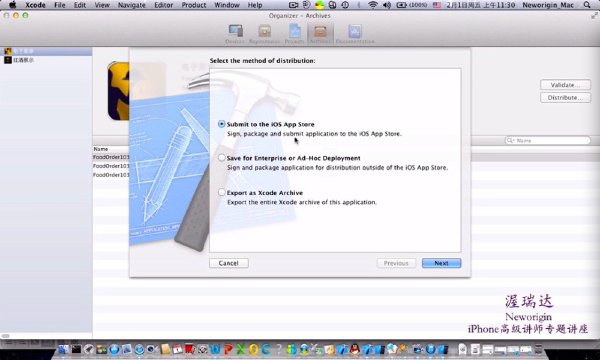The image size is (600, 360).
Task: Click the Neworigin_Mac user name in menu bar
Action: point(548,5)
